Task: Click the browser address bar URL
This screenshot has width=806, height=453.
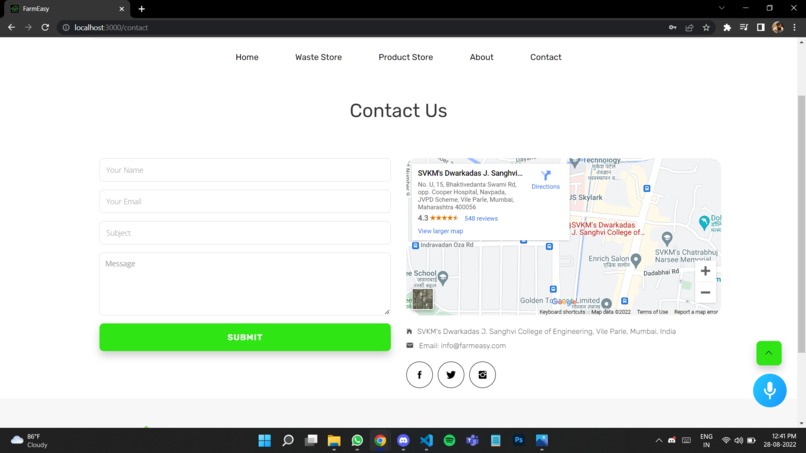Action: coord(111,27)
